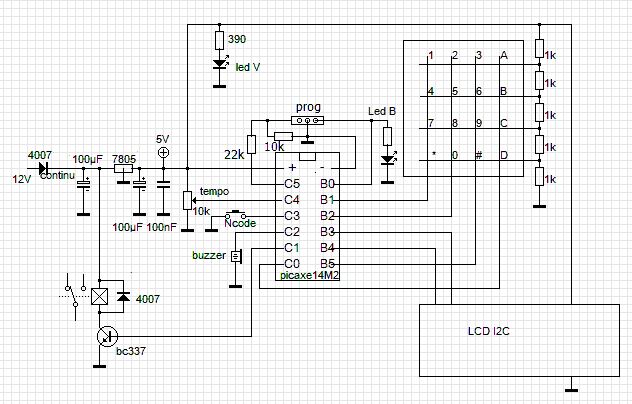632x404 pixels.
Task: Select keypad key "7"
Action: [431, 123]
